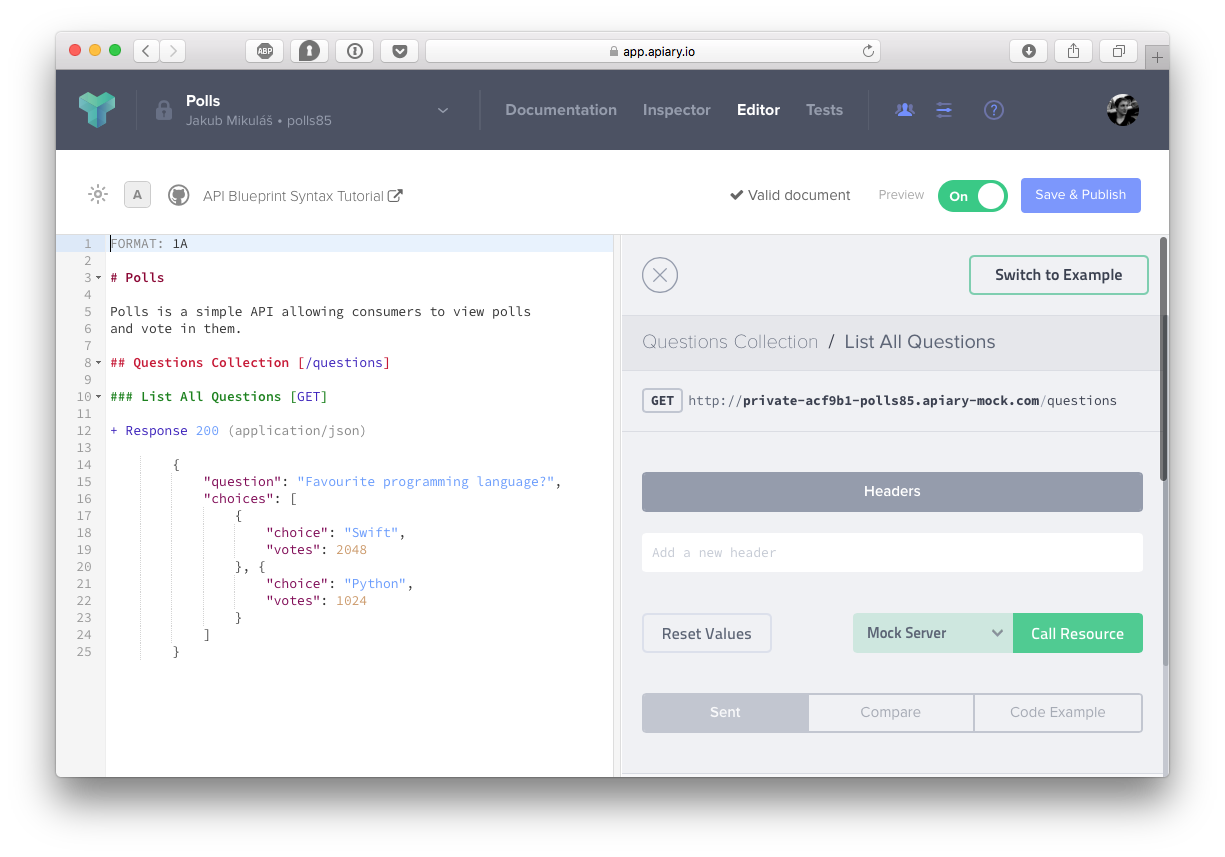Open the team members icon
The image size is (1225, 857).
point(905,110)
